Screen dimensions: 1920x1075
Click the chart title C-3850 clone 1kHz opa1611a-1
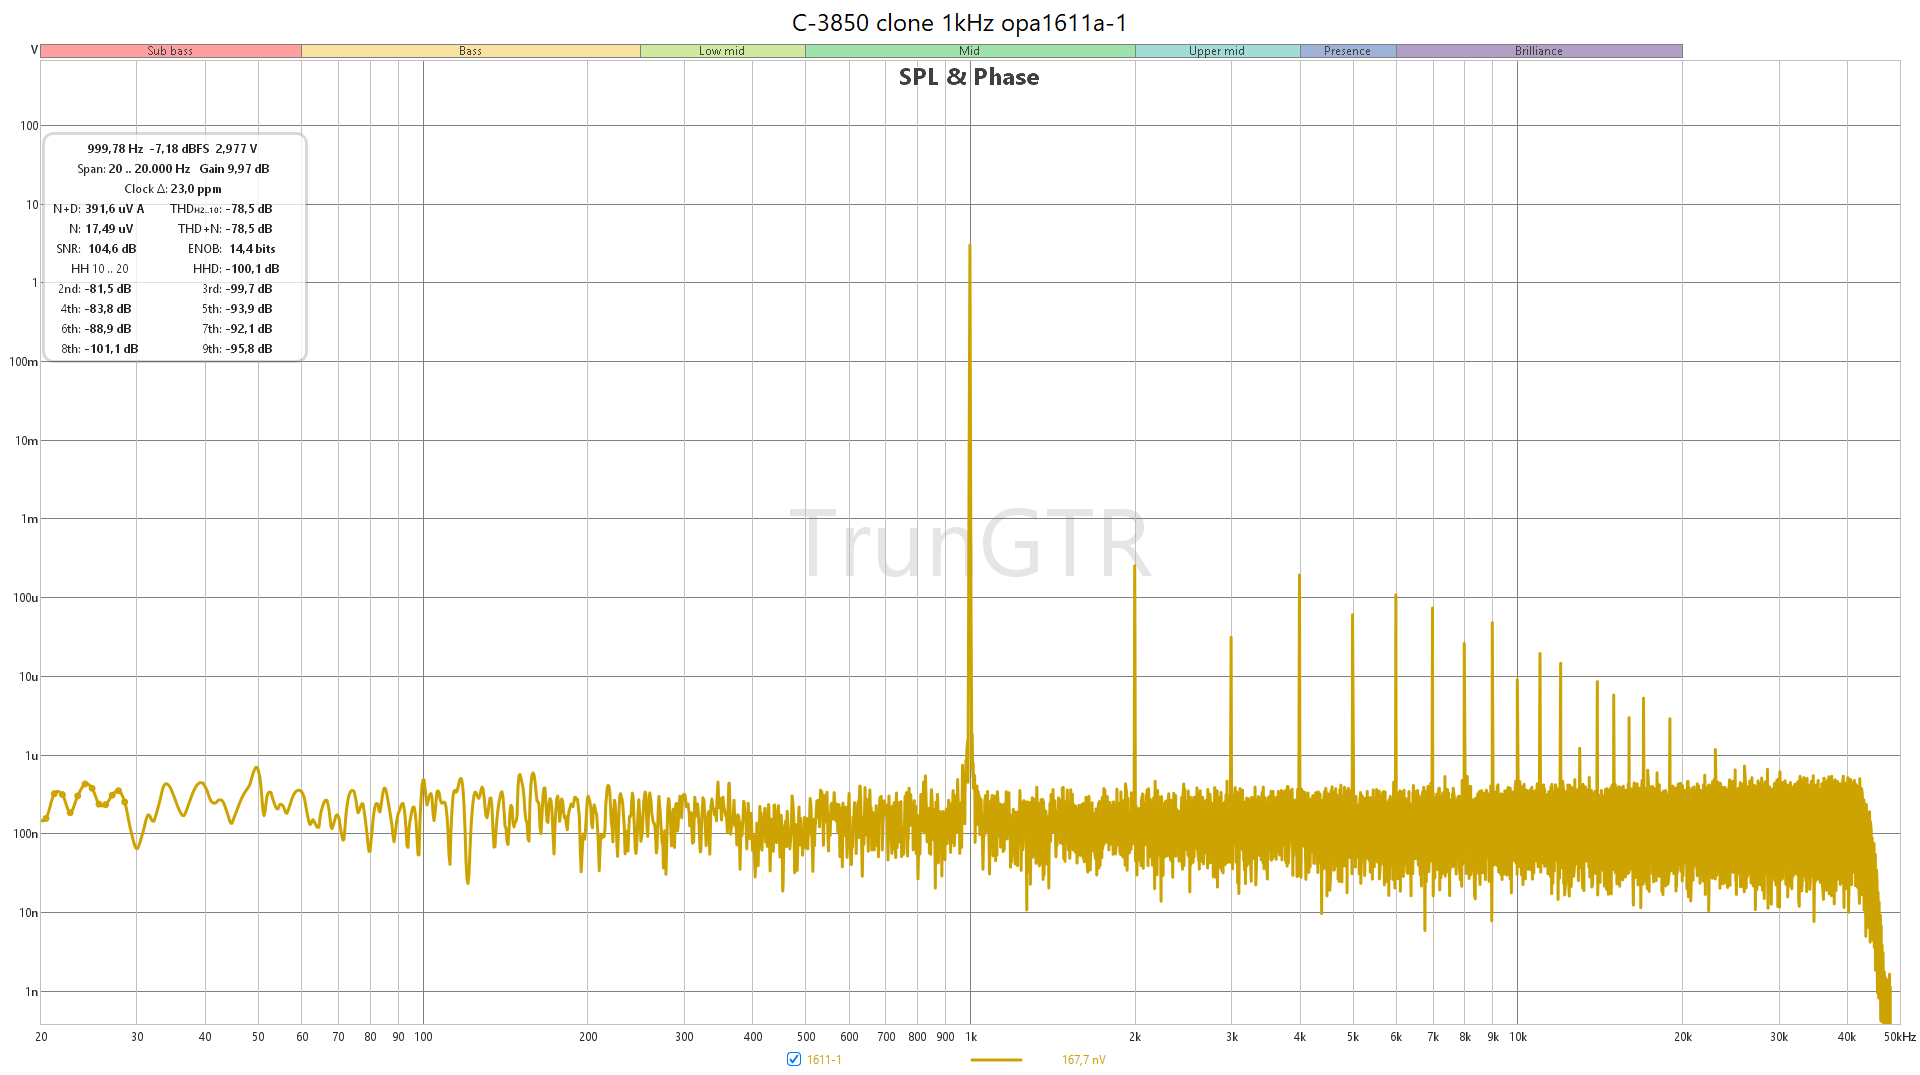click(960, 23)
